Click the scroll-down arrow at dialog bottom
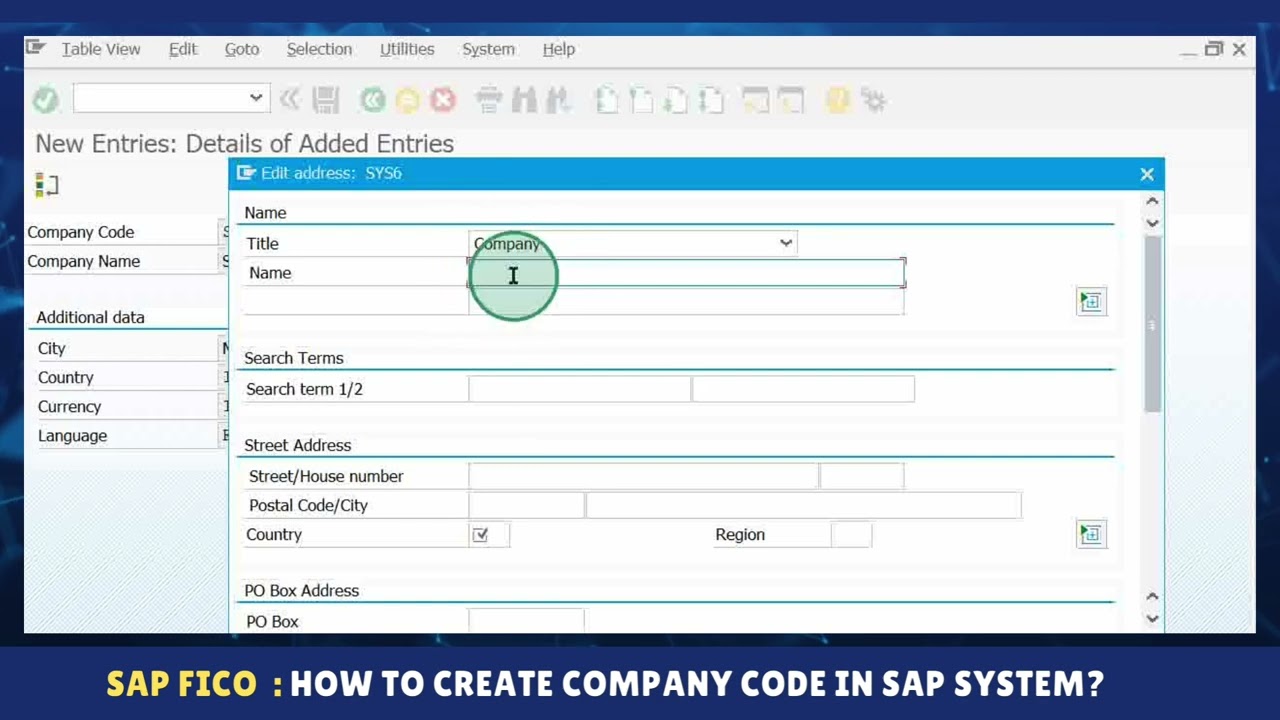Screen dimensions: 1280x720 tap(1152, 619)
